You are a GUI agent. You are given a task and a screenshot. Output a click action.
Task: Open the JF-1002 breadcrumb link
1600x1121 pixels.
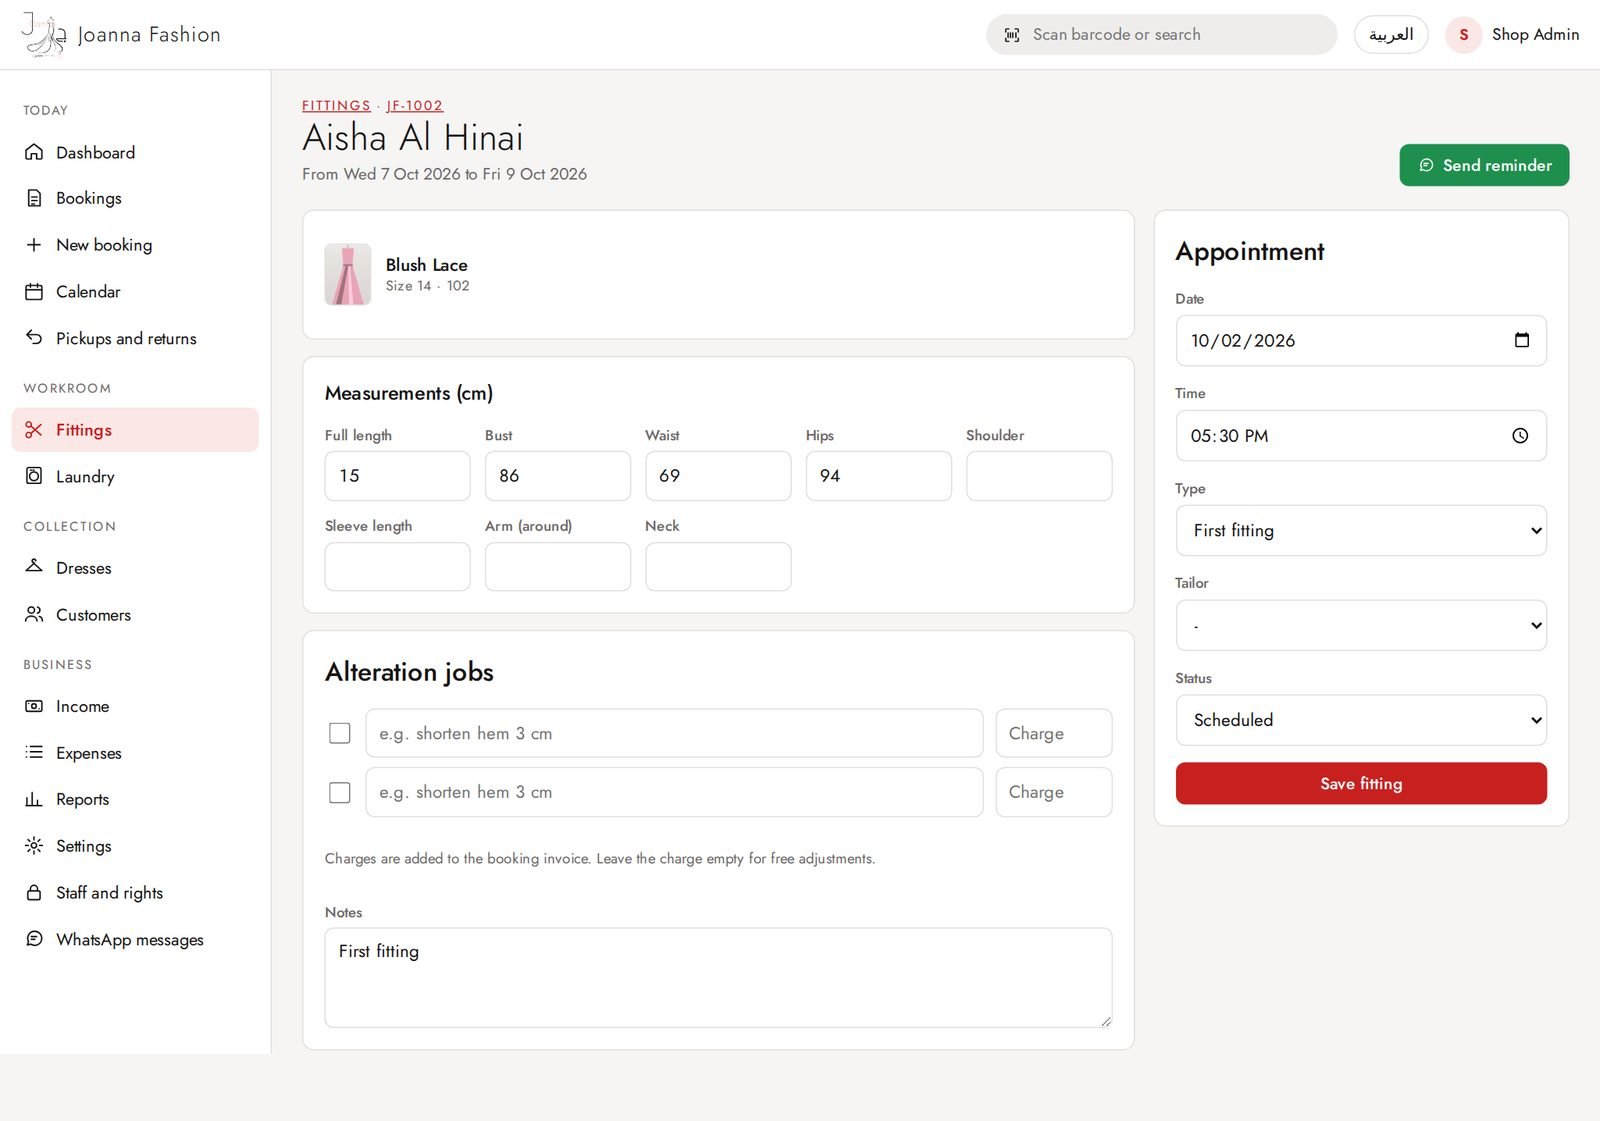click(415, 105)
